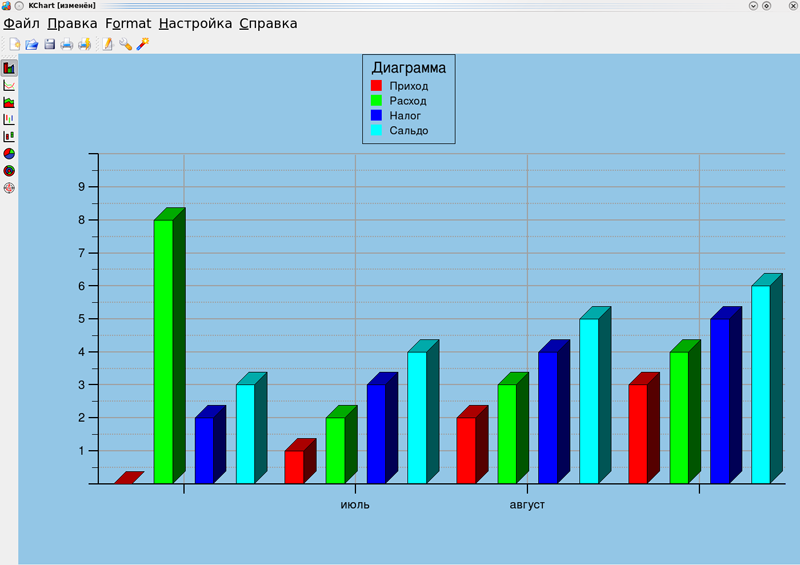This screenshot has height=565, width=800.
Task: Open chart configuration wrench icon
Action: click(x=125, y=44)
